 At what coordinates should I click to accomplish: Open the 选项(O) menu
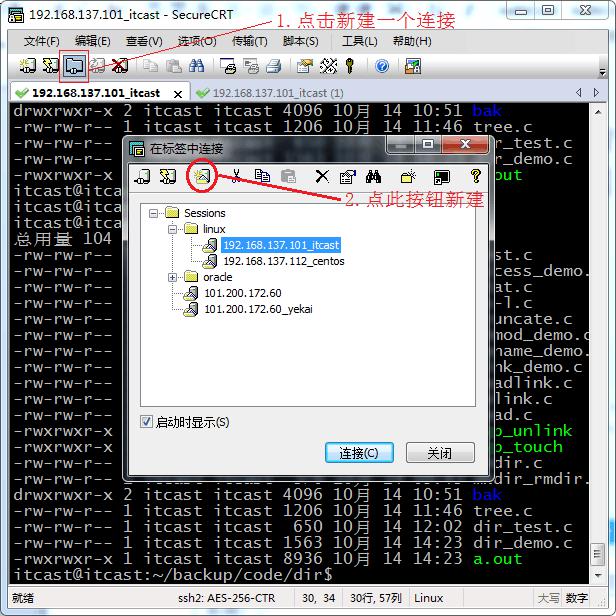click(197, 41)
